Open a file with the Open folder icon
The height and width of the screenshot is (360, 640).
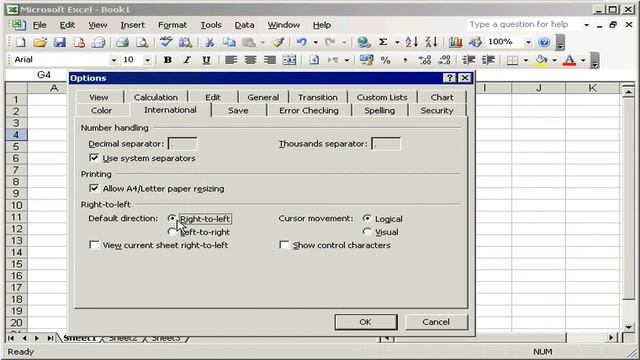point(40,42)
